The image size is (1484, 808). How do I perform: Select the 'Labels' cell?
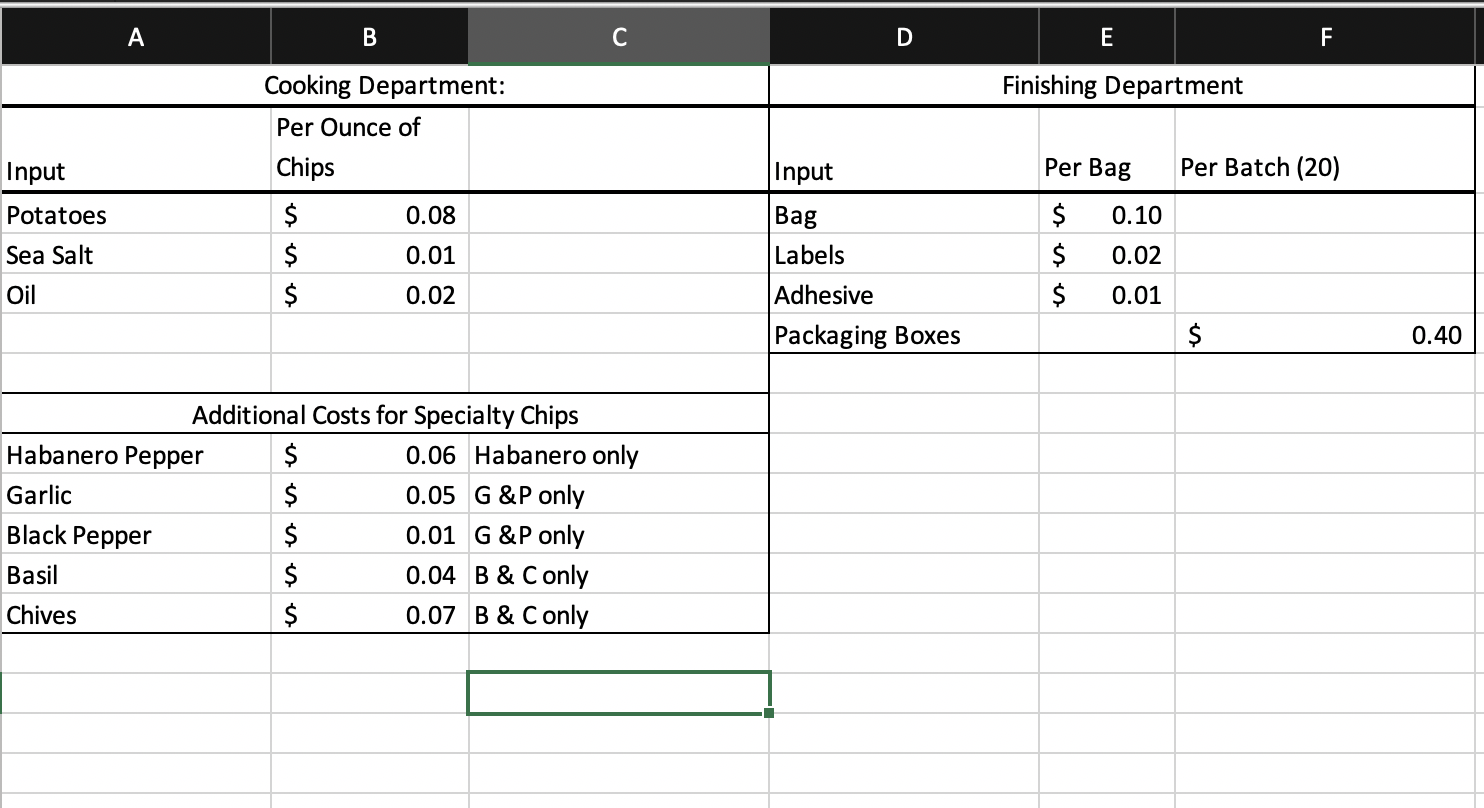(904, 255)
